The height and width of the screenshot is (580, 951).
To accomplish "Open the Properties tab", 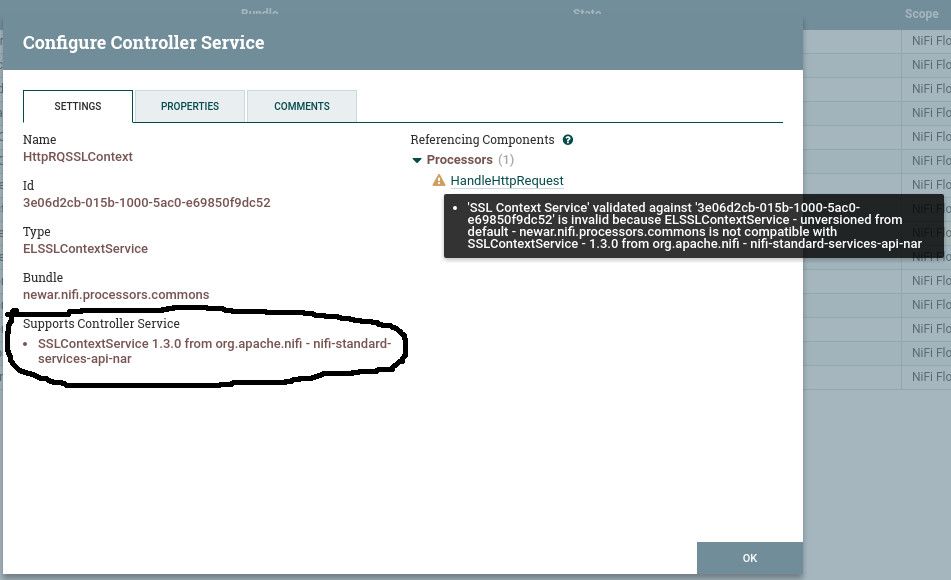I will click(x=190, y=106).
